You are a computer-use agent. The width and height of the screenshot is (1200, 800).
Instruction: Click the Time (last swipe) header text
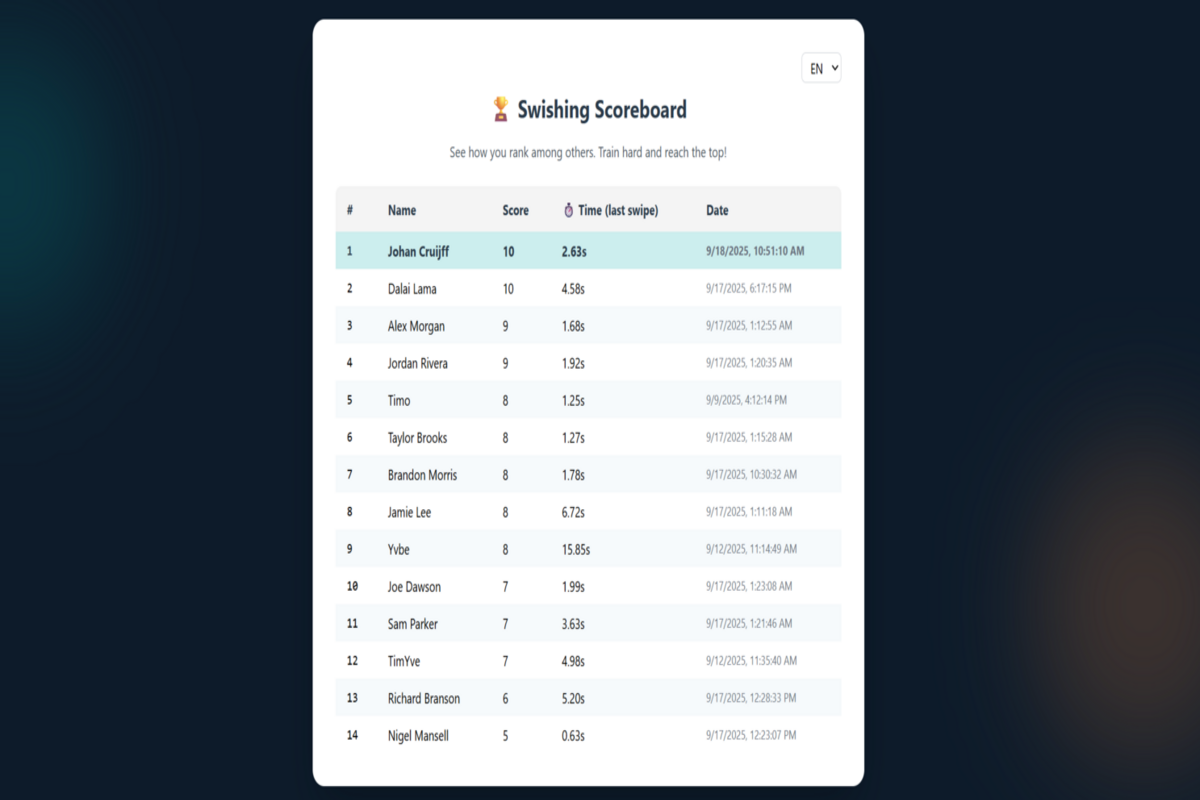click(x=618, y=210)
